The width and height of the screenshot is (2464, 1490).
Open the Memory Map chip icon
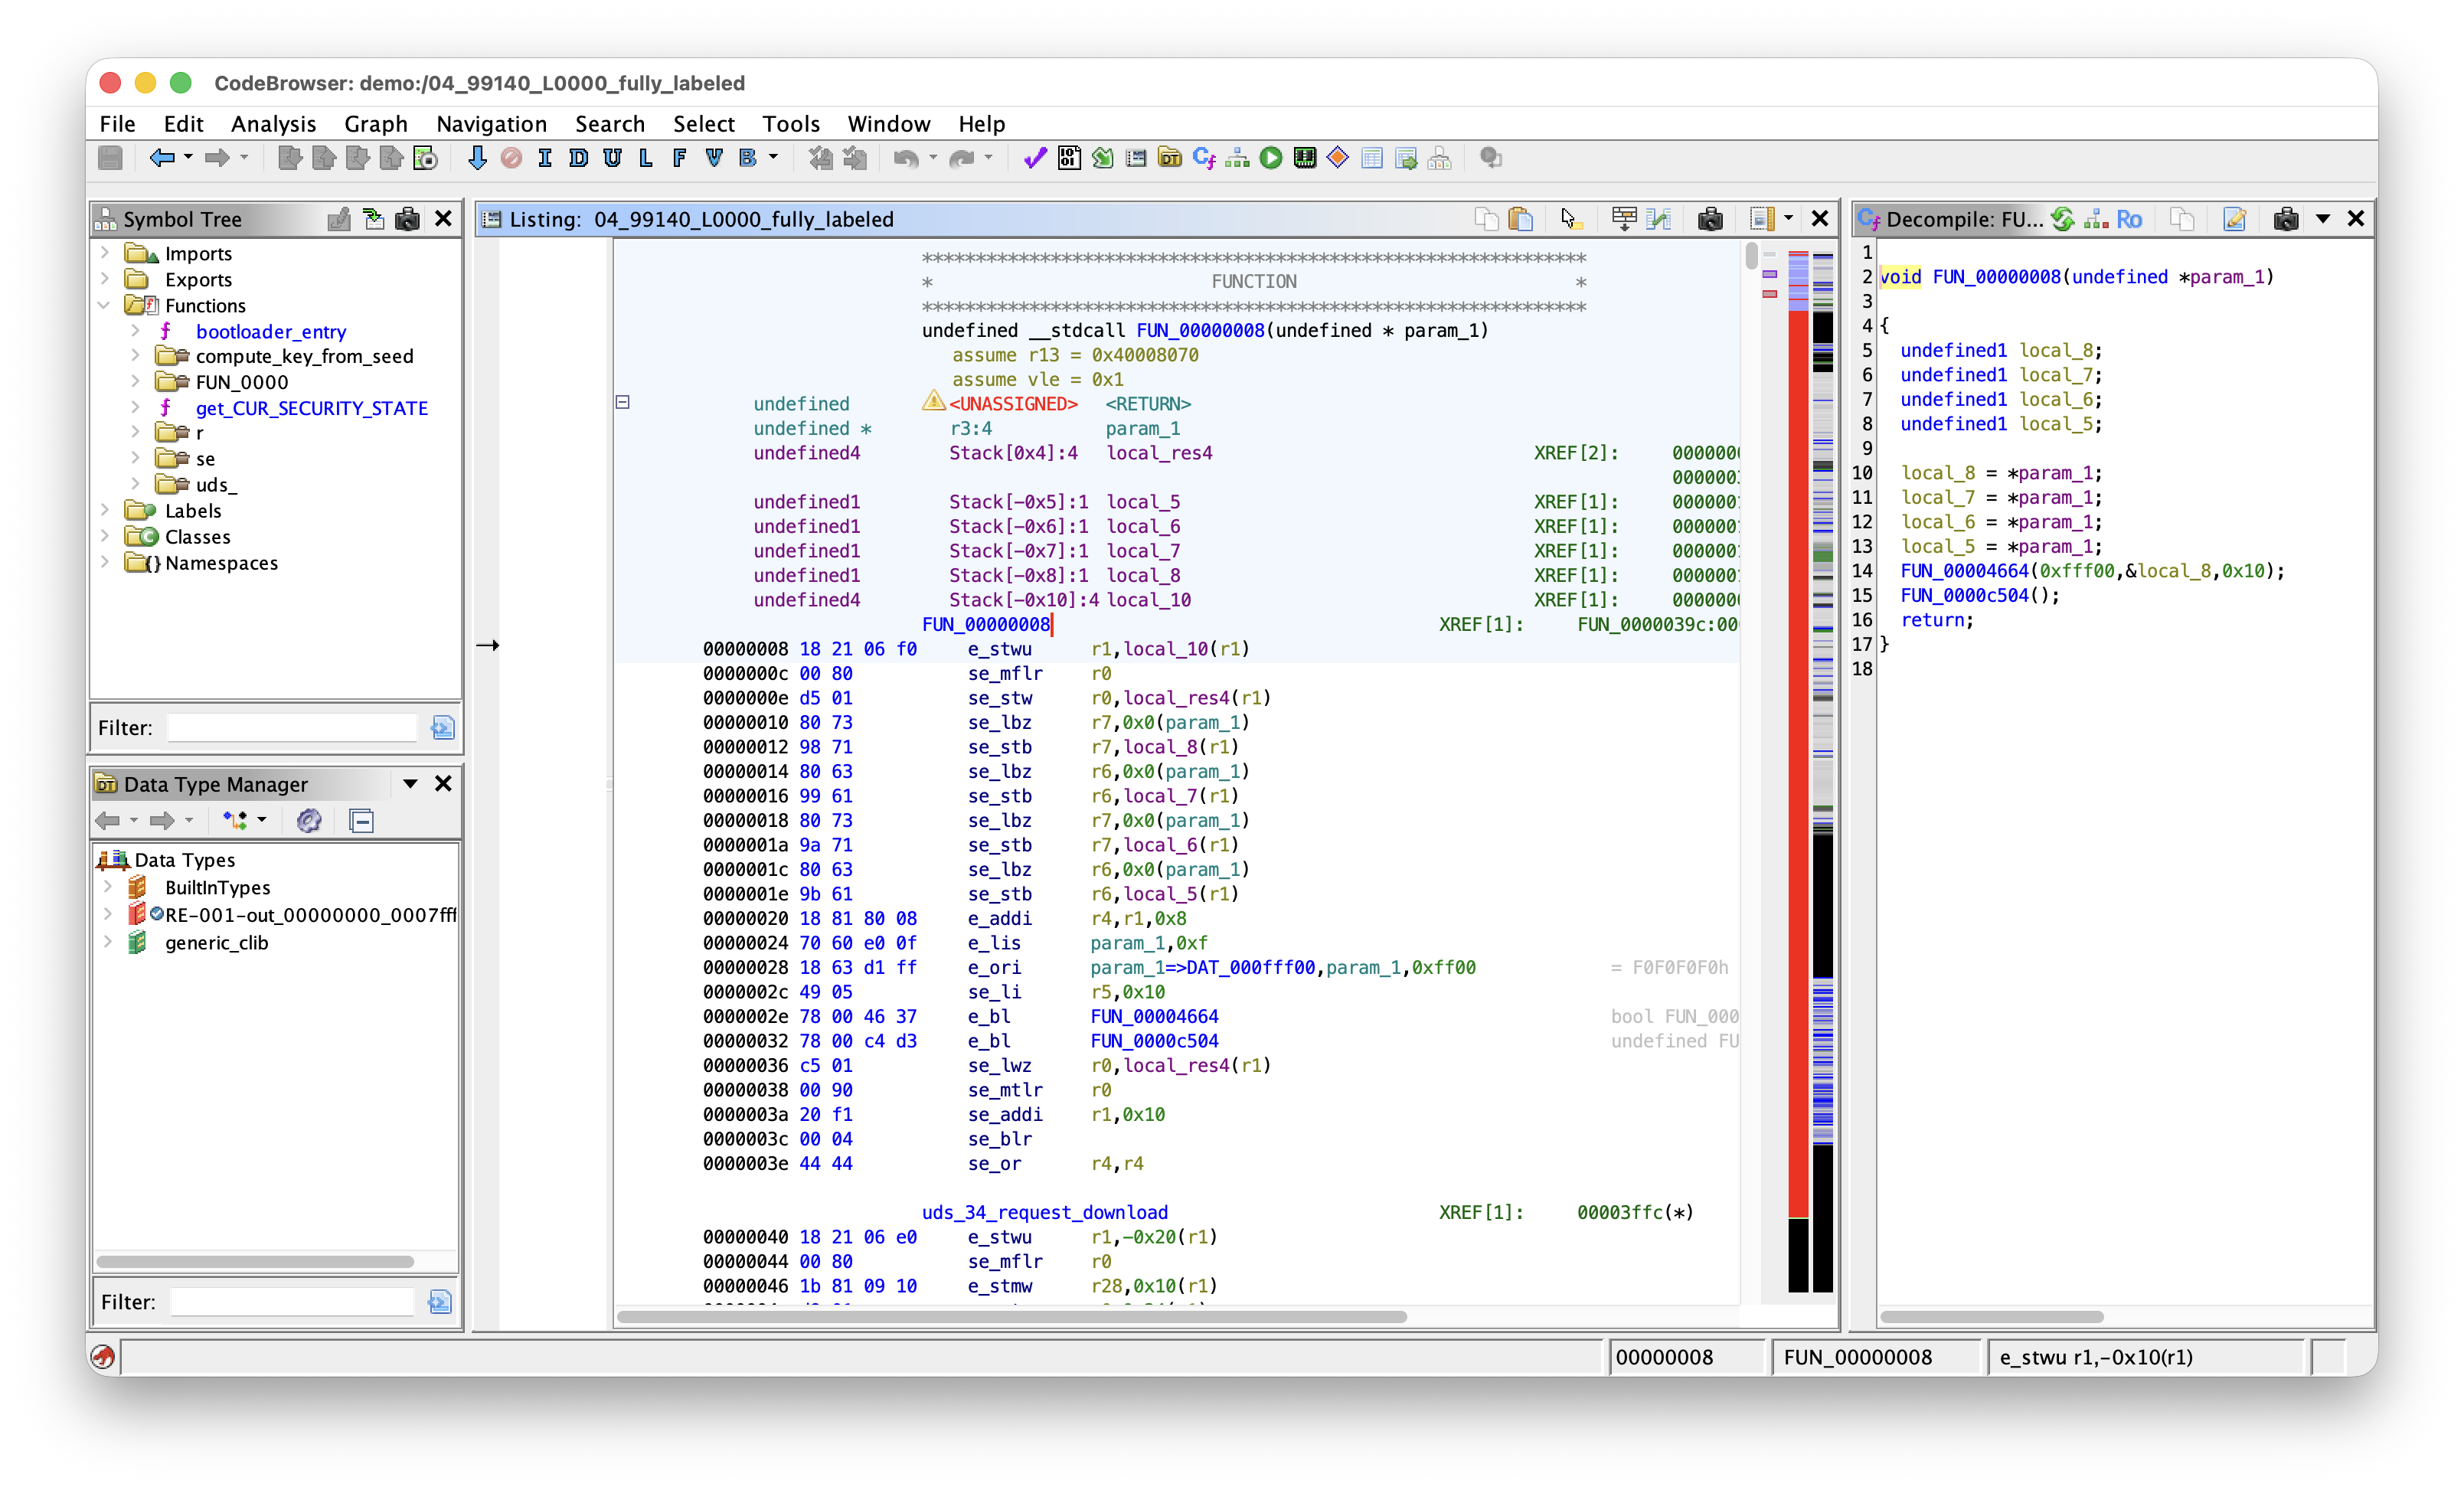point(1305,158)
